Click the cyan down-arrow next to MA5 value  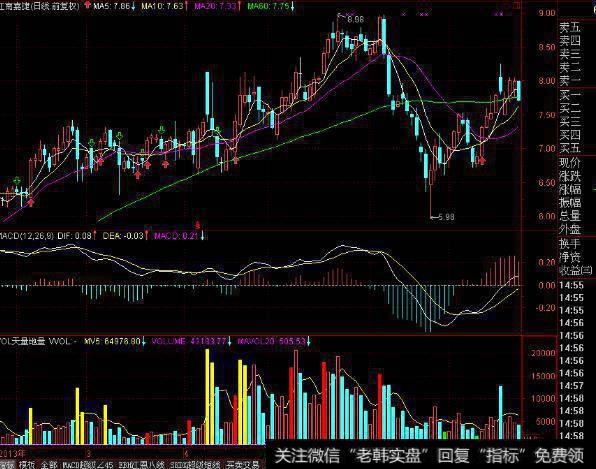coord(133,6)
